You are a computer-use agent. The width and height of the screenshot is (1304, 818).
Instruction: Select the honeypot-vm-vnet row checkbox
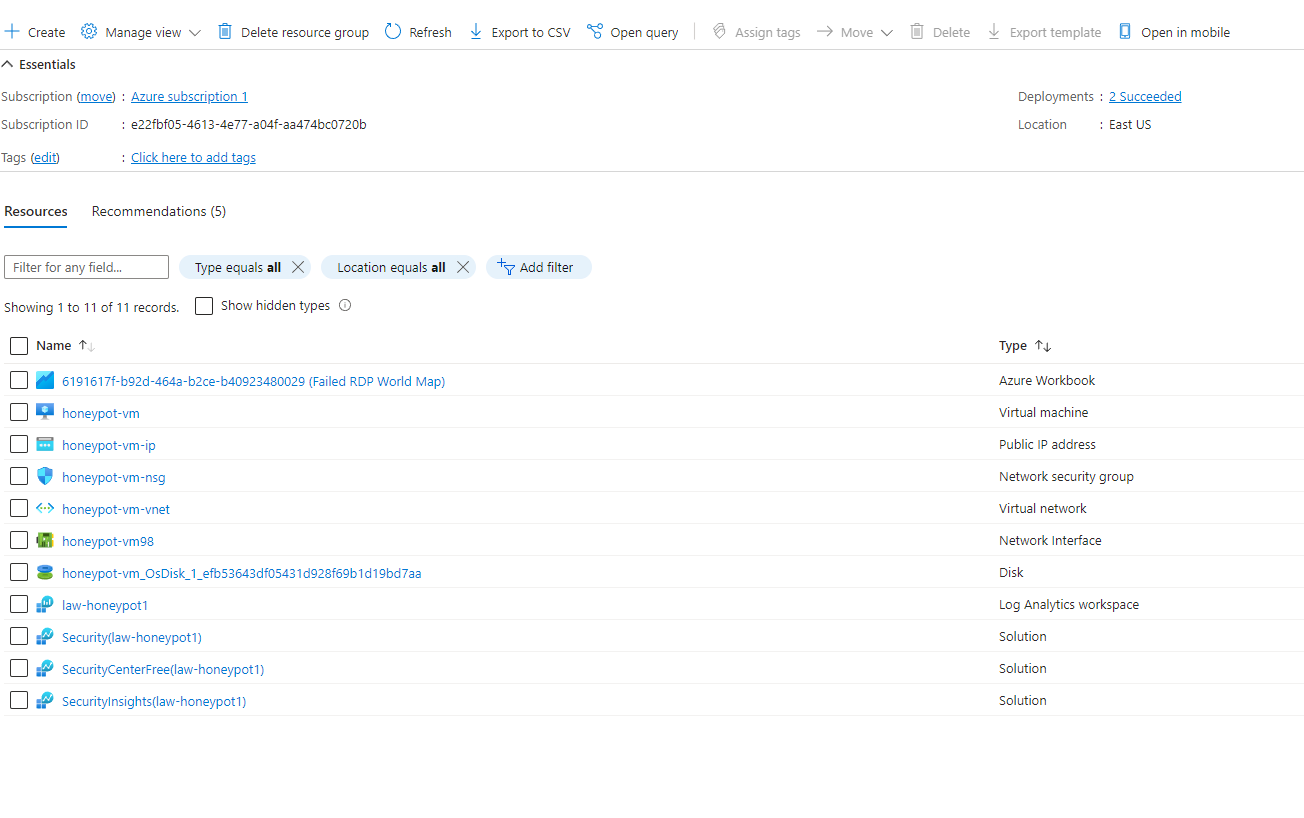(x=19, y=508)
